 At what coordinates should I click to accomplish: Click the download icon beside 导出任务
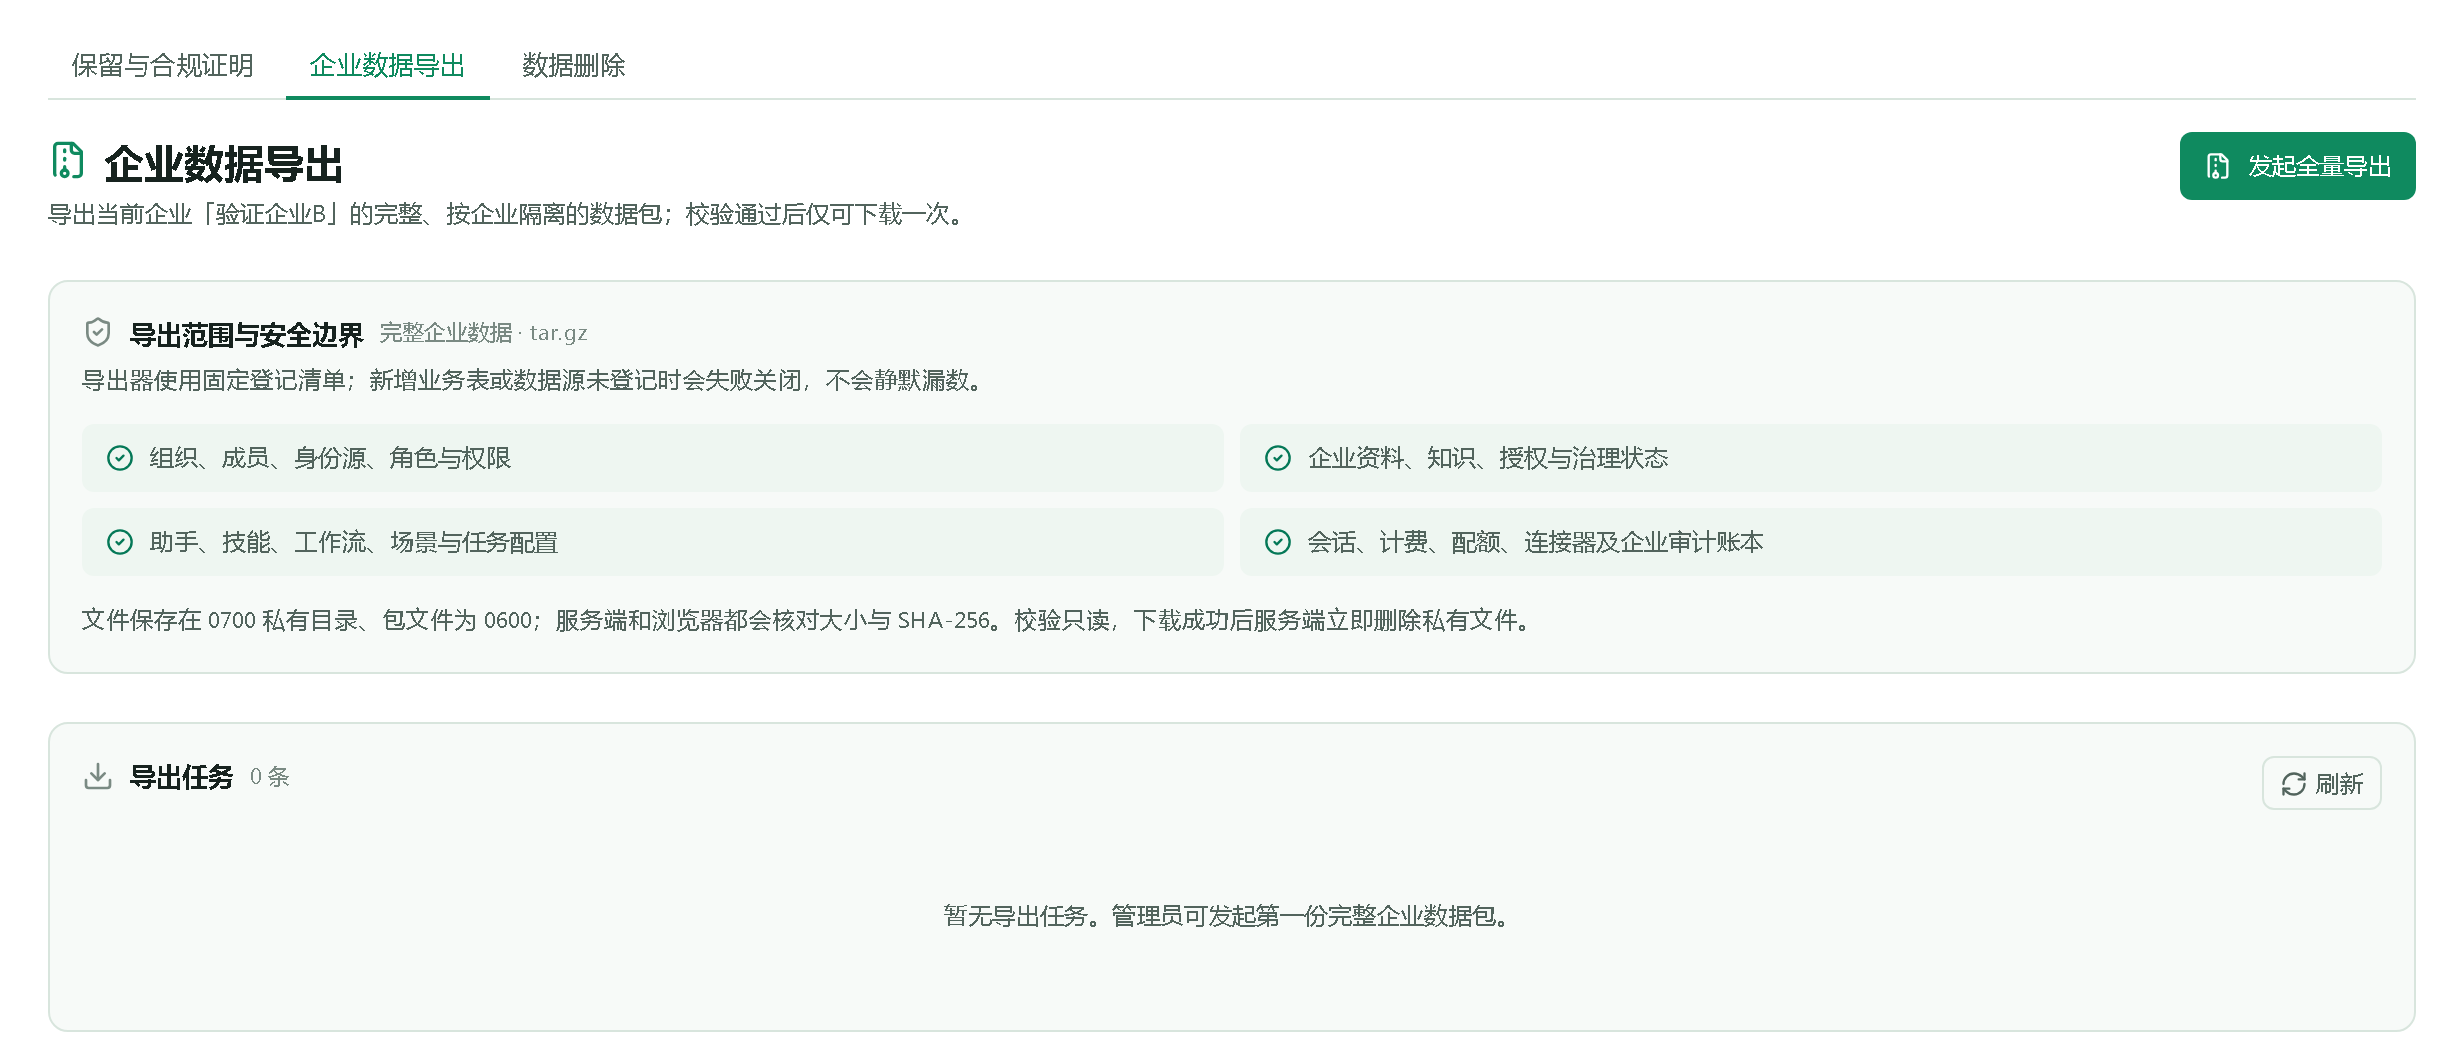(x=98, y=776)
